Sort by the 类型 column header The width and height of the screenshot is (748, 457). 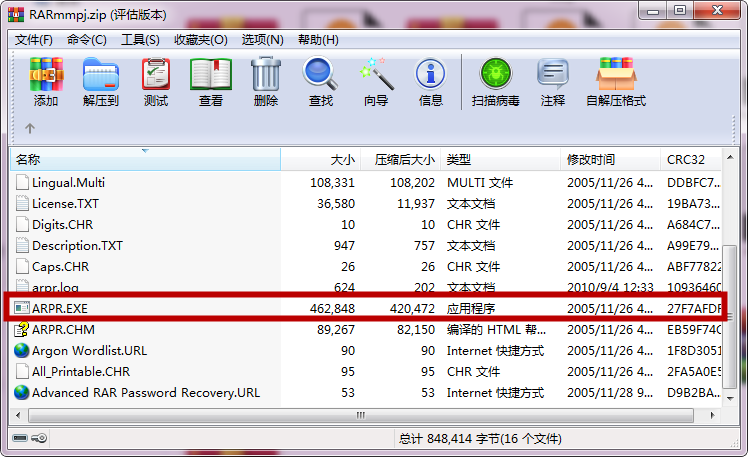point(500,159)
